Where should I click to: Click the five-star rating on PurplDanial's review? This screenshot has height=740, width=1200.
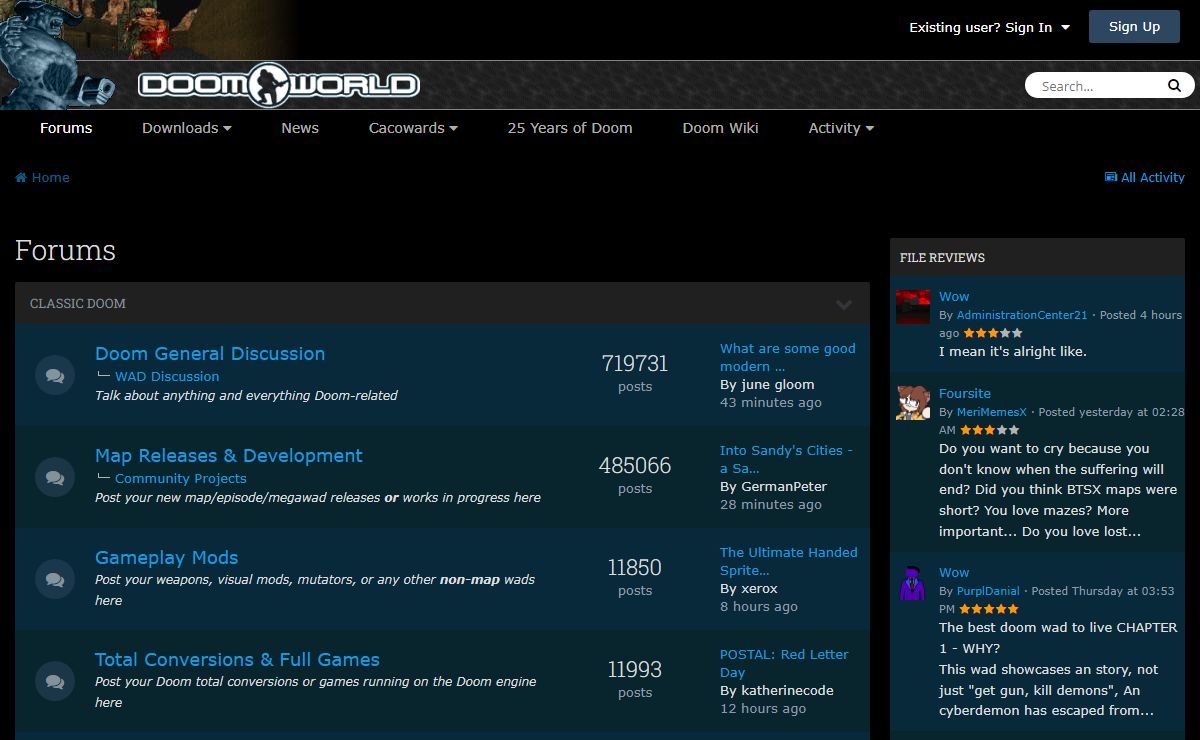pos(989,609)
